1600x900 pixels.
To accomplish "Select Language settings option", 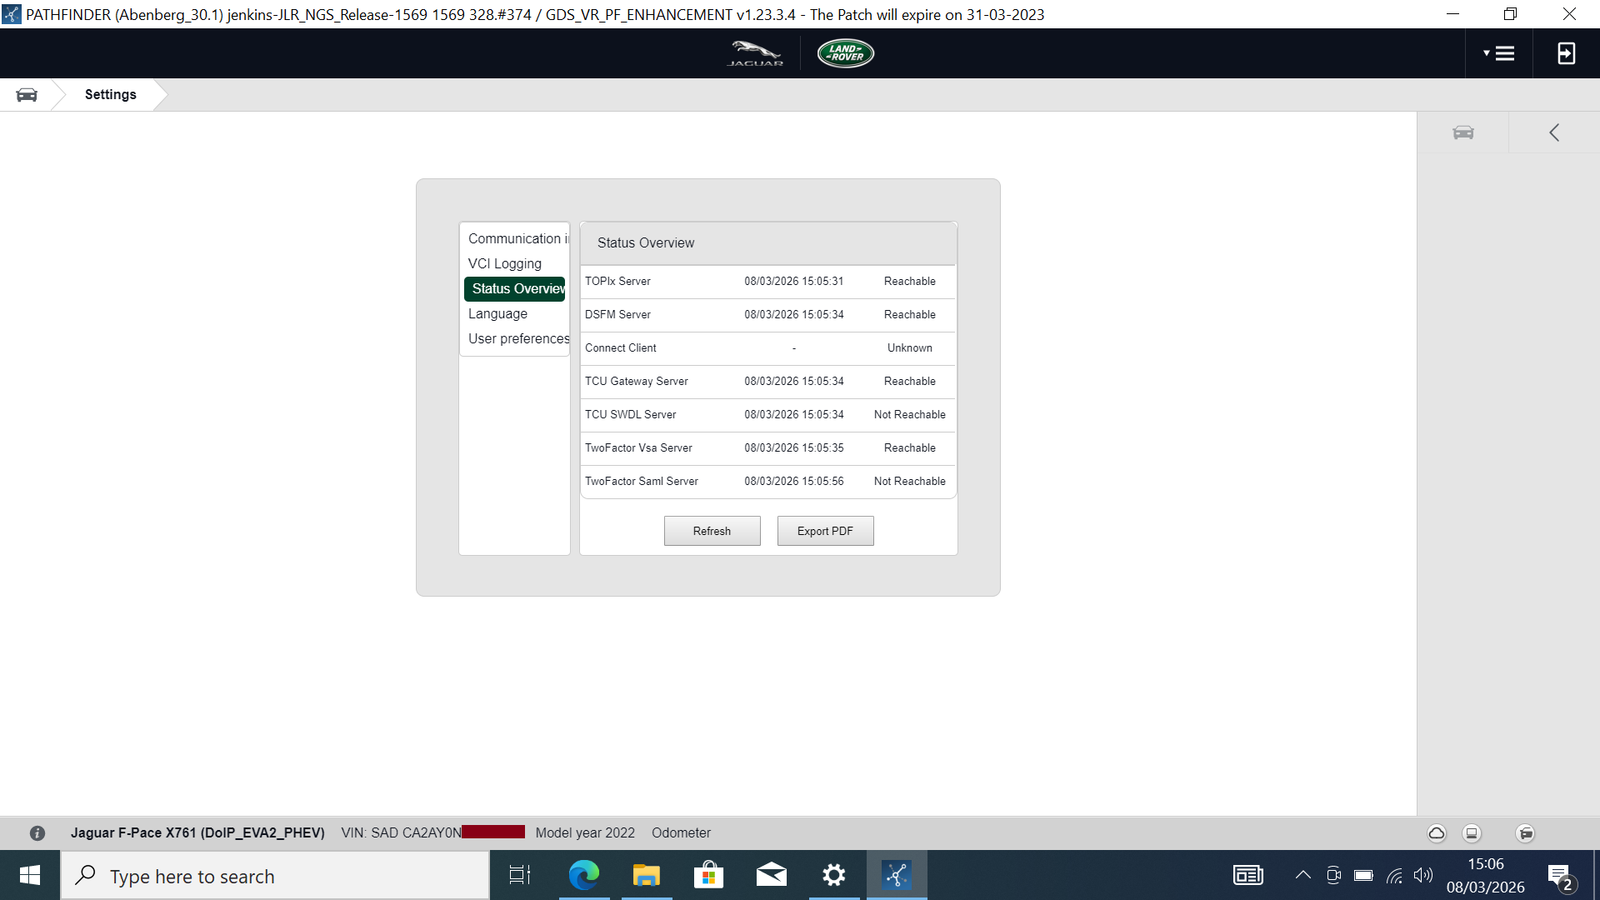I will 498,314.
